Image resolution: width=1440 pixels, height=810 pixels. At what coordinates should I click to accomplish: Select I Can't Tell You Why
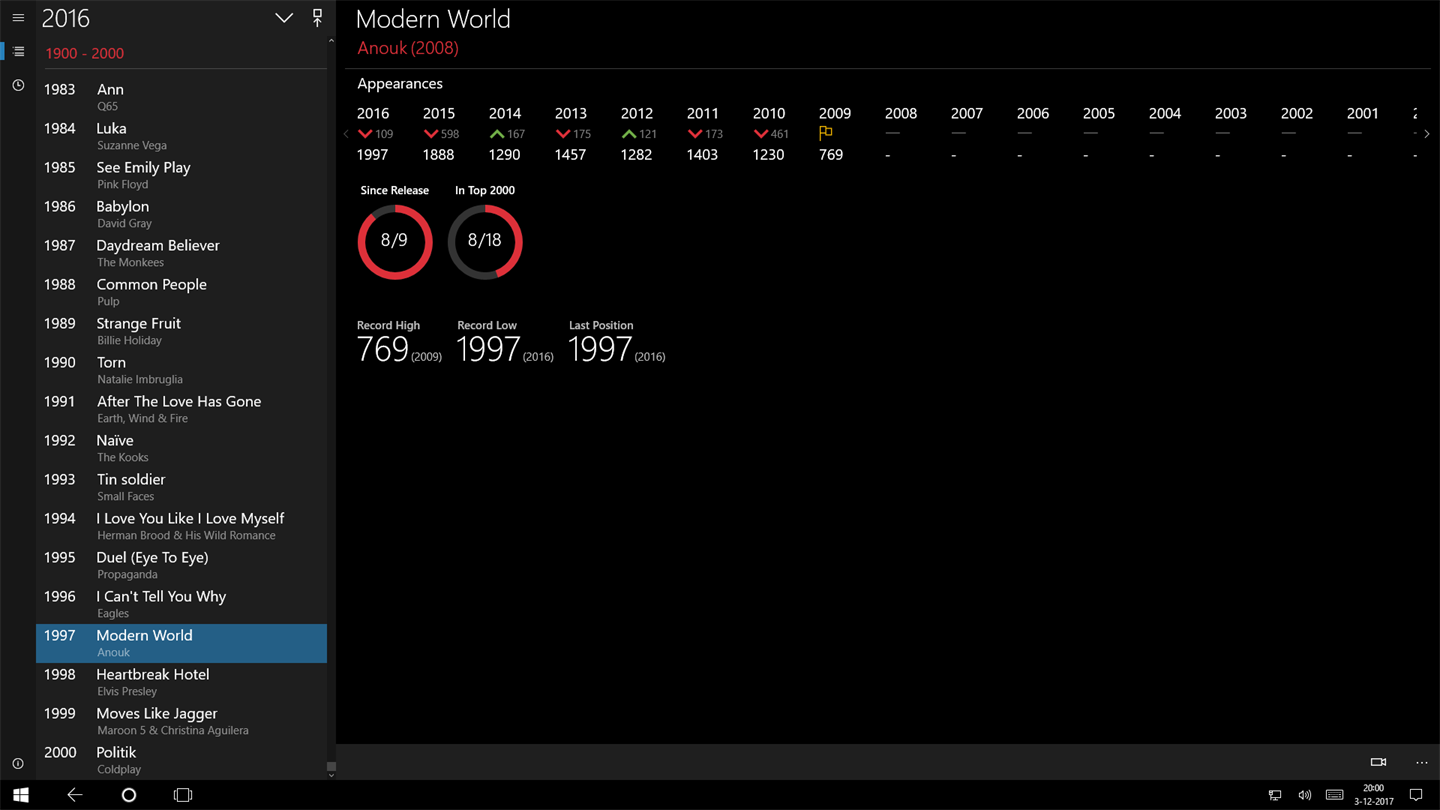[x=181, y=604]
